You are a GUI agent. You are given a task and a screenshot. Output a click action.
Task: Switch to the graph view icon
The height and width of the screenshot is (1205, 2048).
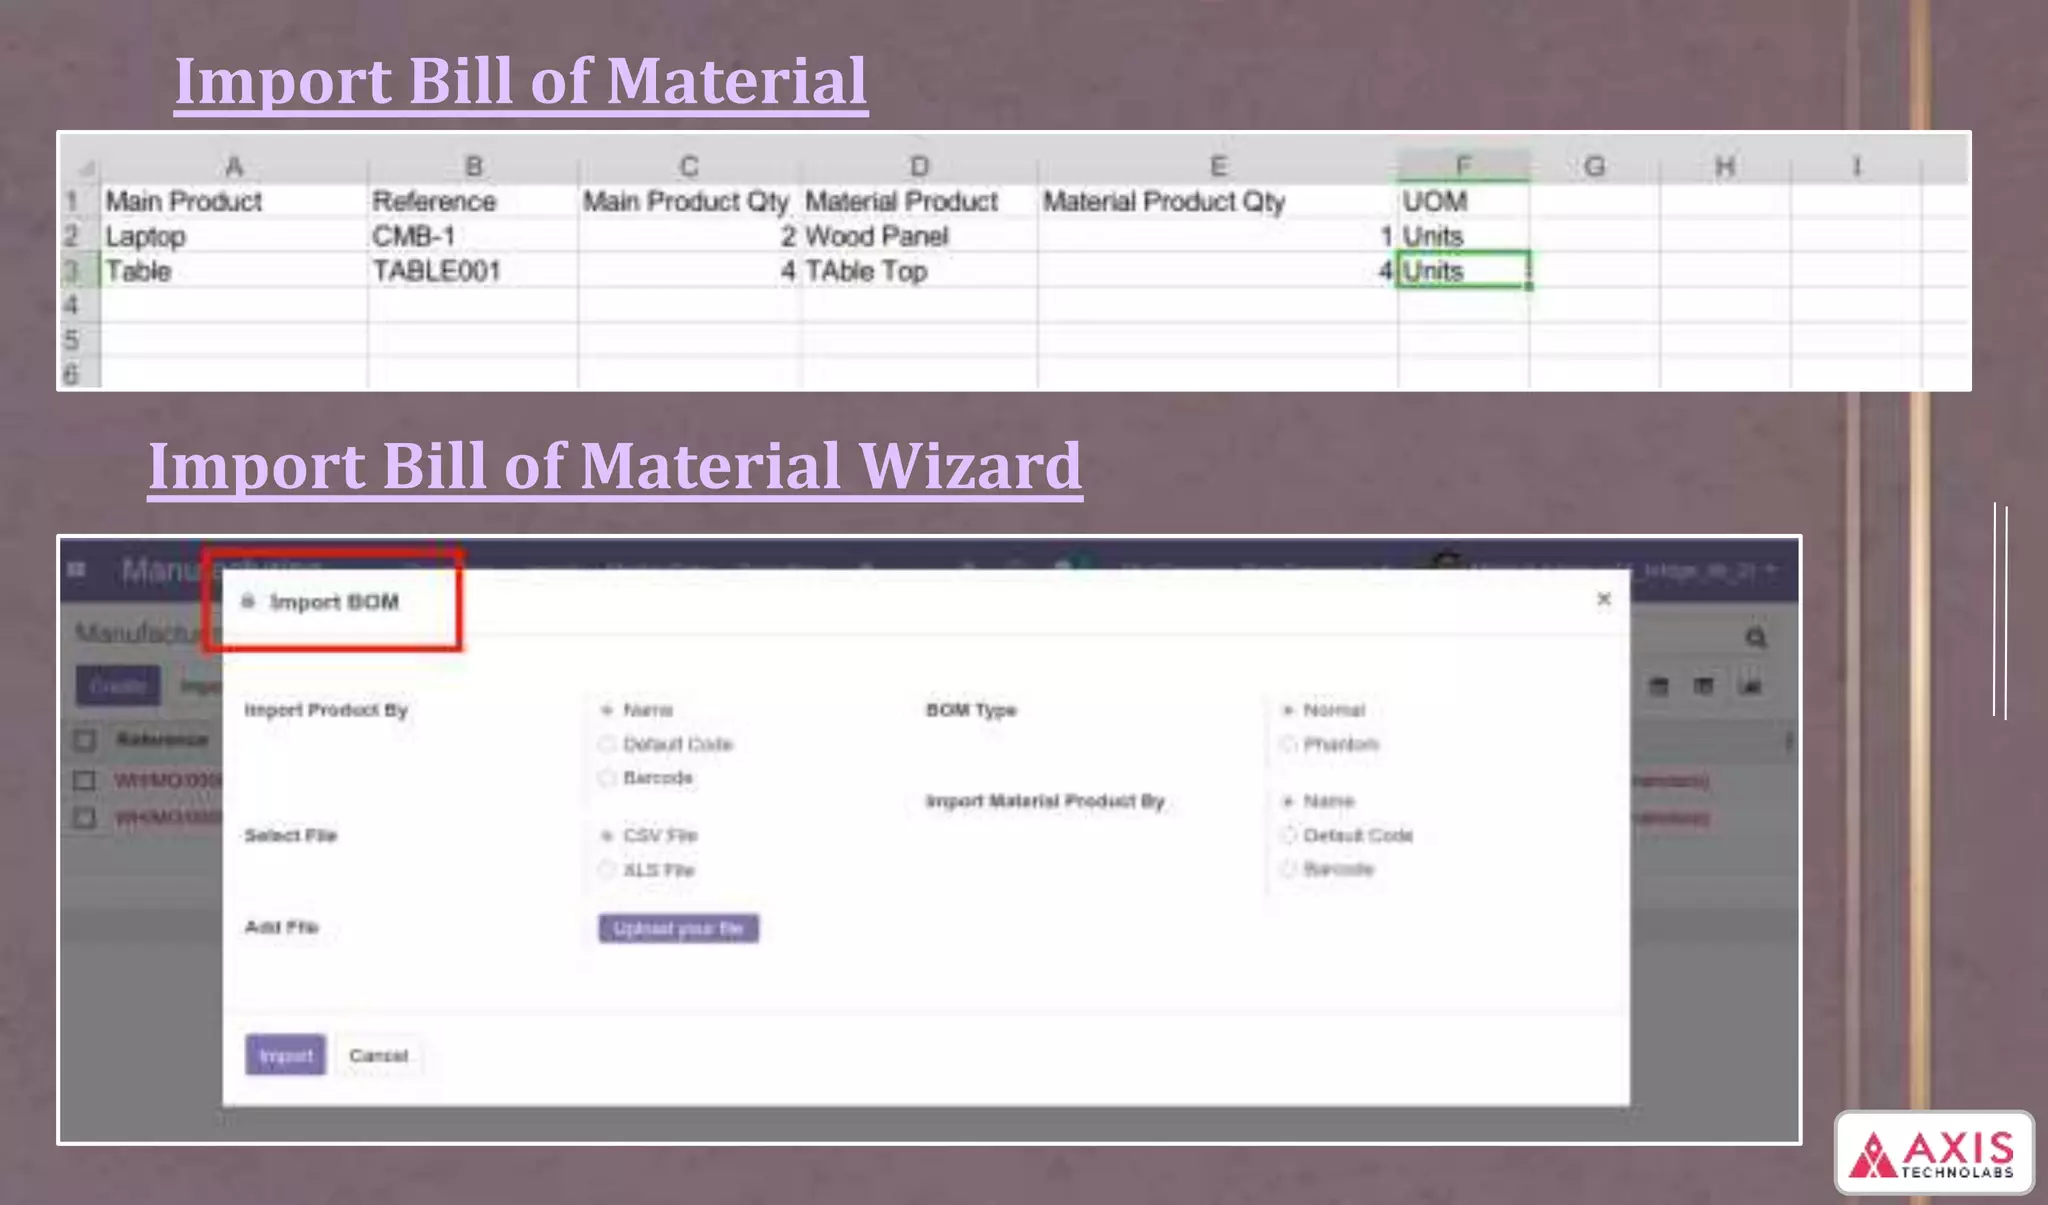pos(1751,686)
